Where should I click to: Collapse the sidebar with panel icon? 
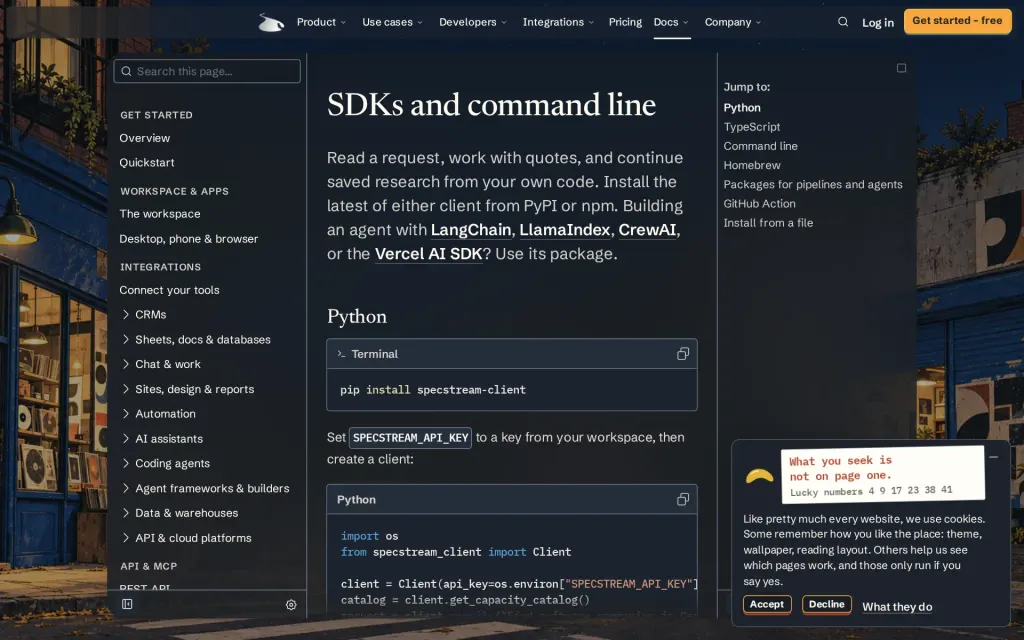(x=127, y=604)
